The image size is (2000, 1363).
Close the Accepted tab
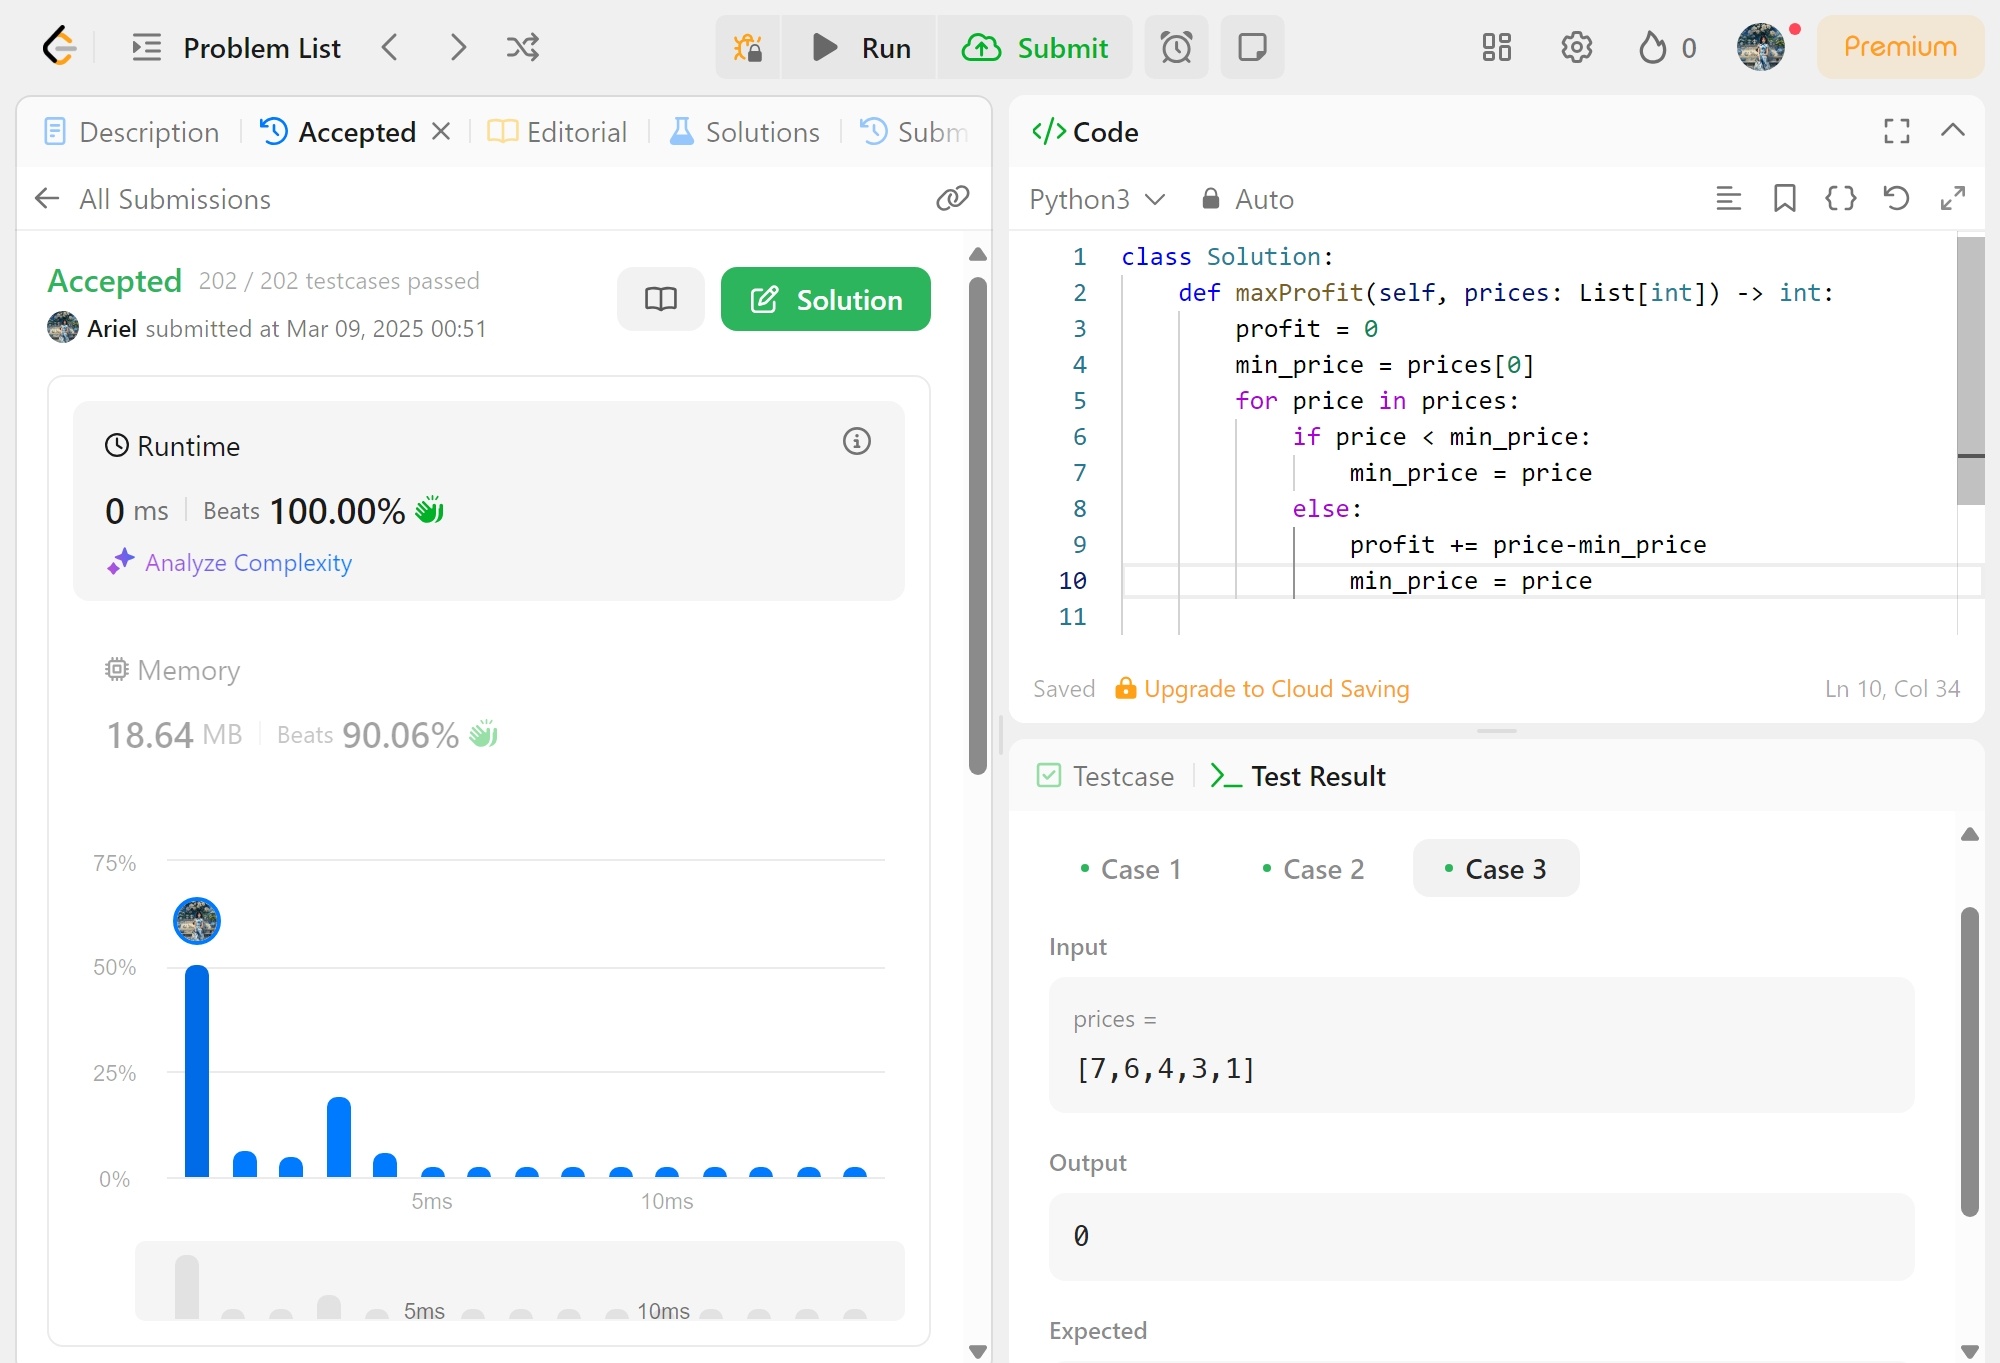click(441, 131)
